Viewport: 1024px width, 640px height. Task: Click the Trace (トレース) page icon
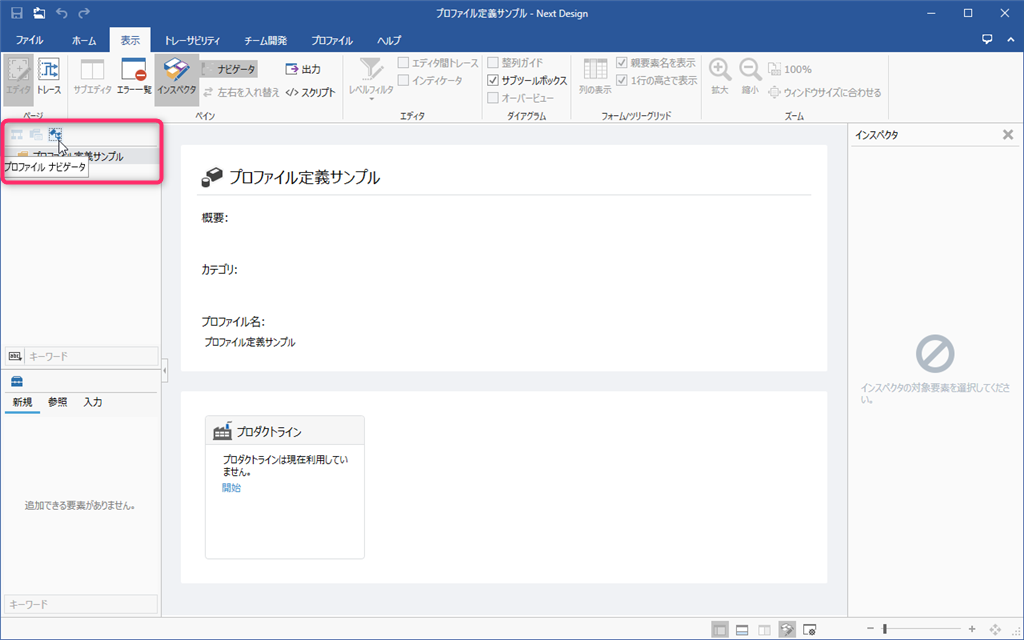49,77
